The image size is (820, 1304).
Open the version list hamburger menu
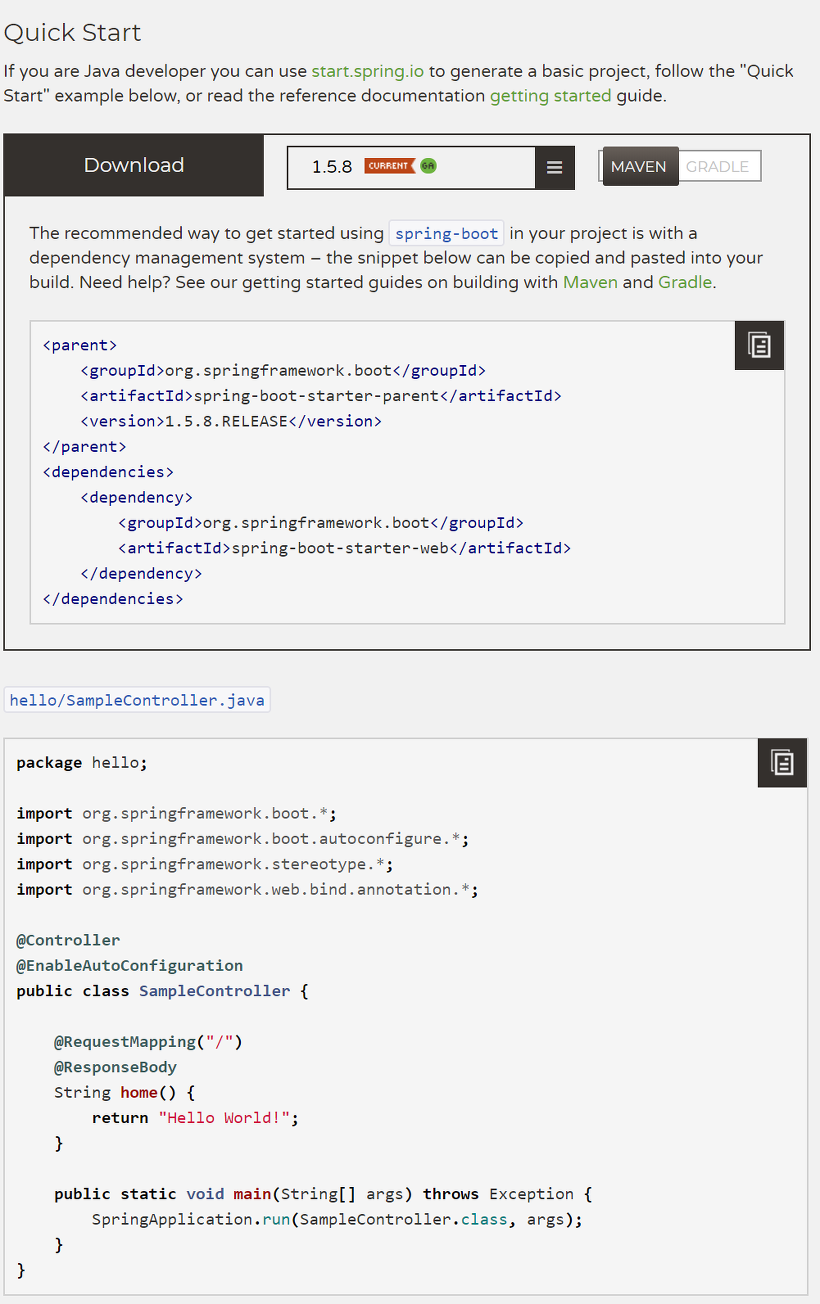pyautogui.click(x=555, y=167)
